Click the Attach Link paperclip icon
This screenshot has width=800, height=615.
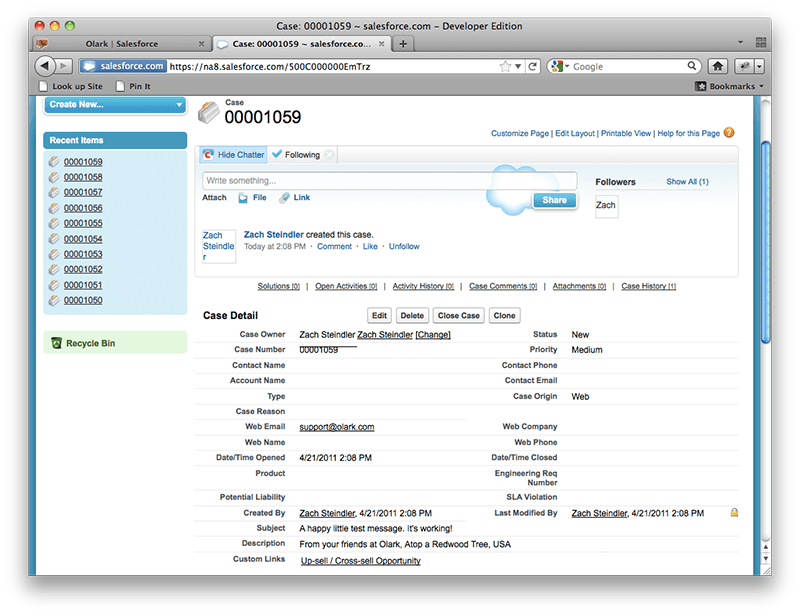click(285, 198)
